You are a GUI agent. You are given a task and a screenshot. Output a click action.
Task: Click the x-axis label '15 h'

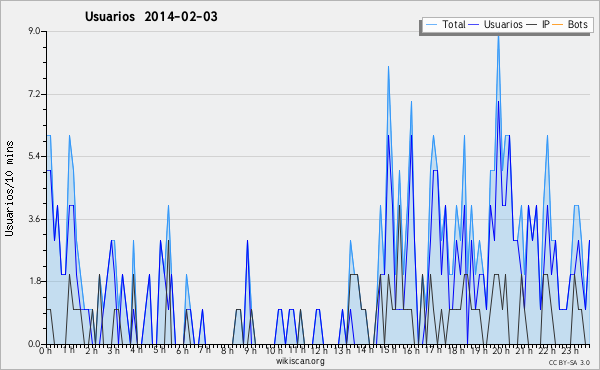387,350
